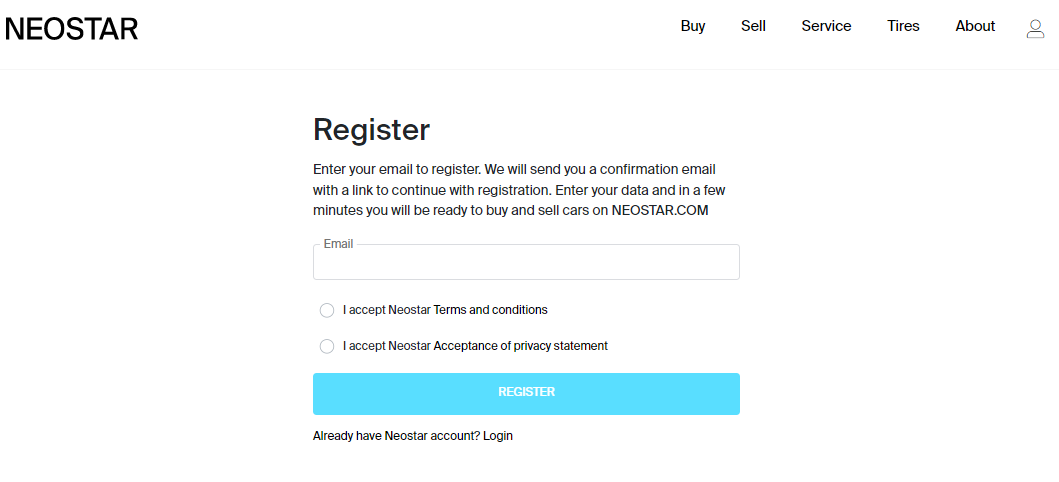Open the About page
Image resolution: width=1059 pixels, height=482 pixels.
point(975,26)
